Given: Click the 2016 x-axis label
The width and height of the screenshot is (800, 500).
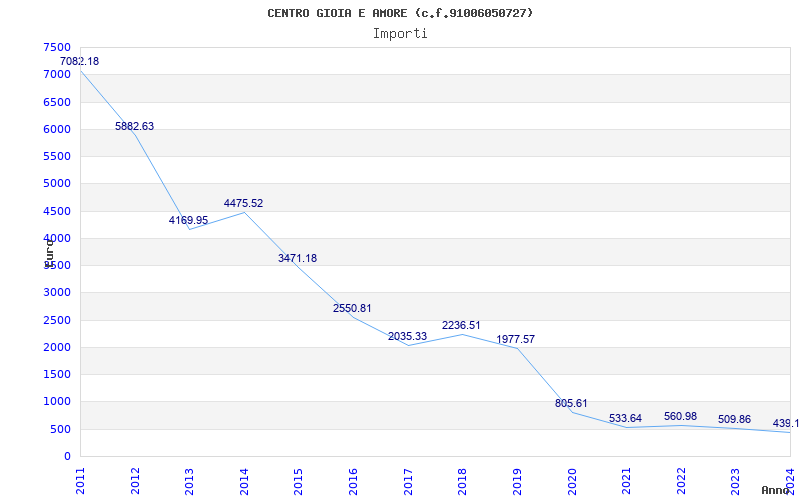Looking at the screenshot, I should (x=354, y=481).
